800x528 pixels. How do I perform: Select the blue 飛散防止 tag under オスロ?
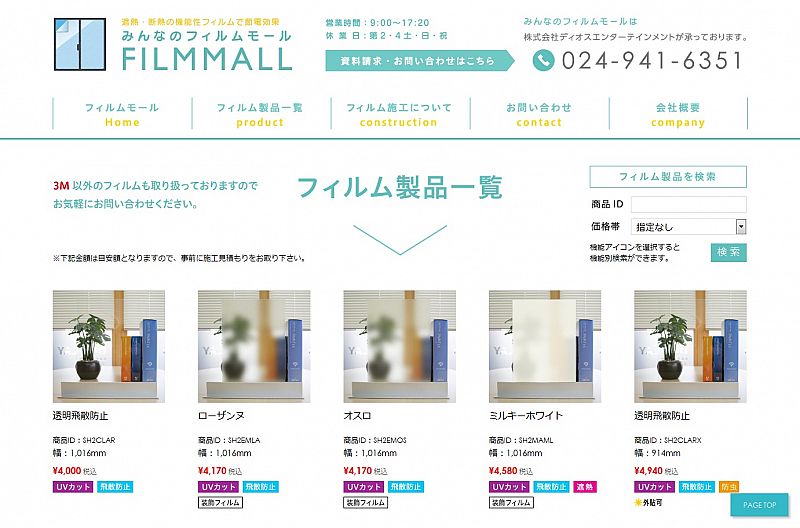406,487
